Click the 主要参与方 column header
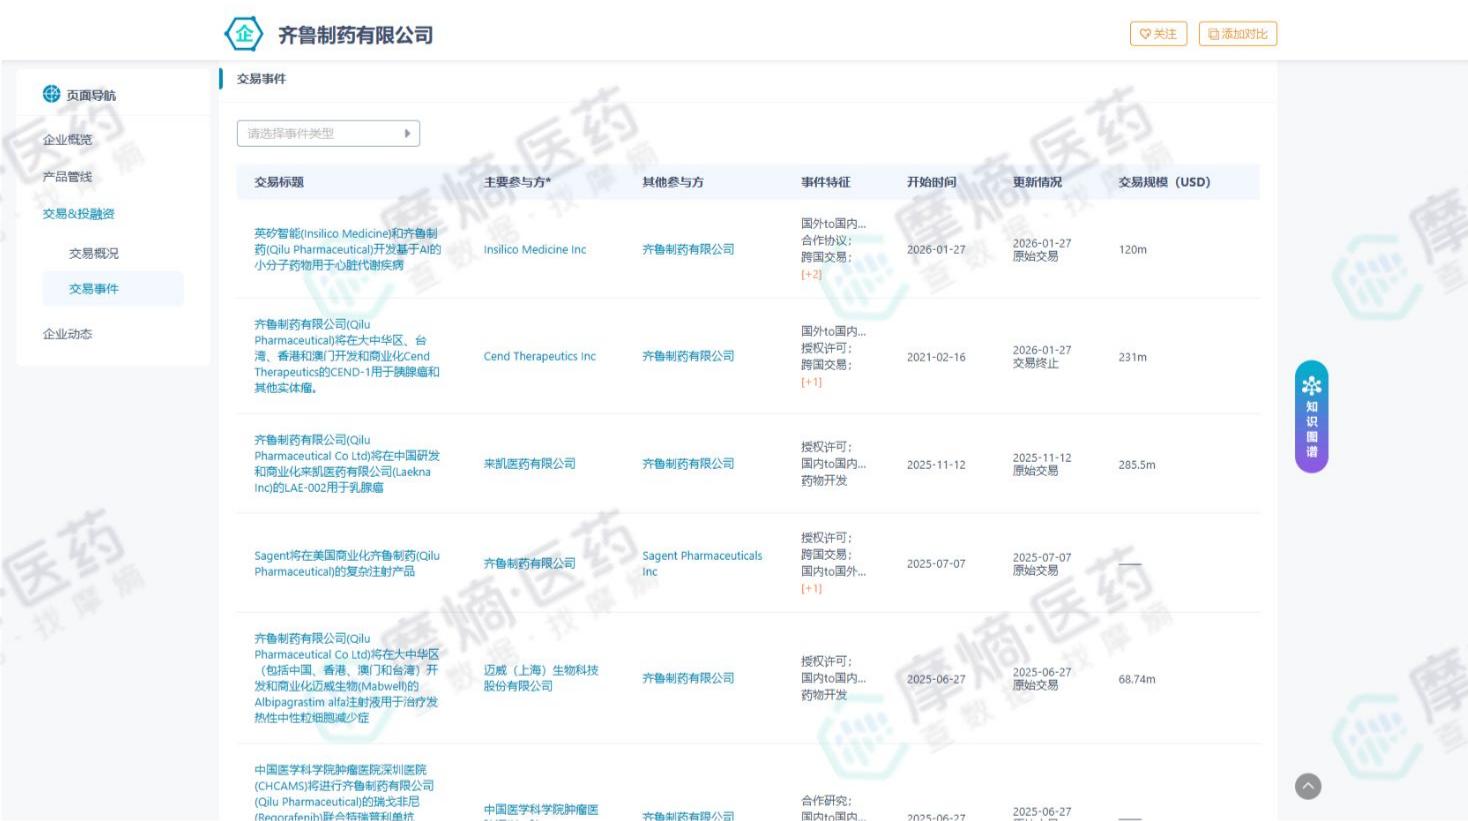The height and width of the screenshot is (821, 1468). pyautogui.click(x=517, y=182)
